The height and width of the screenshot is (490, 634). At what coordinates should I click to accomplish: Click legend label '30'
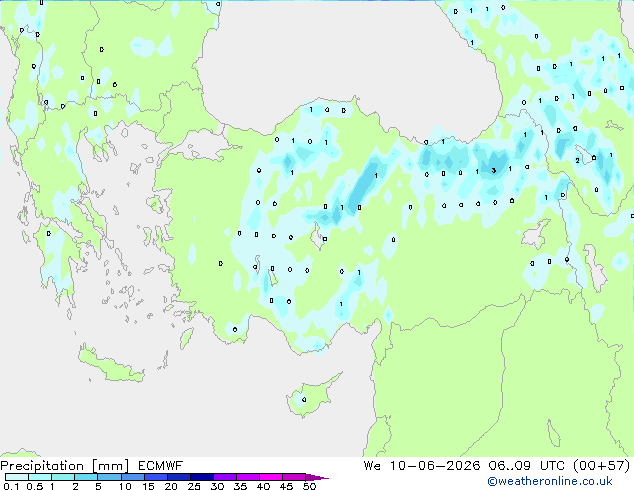tap(217, 486)
